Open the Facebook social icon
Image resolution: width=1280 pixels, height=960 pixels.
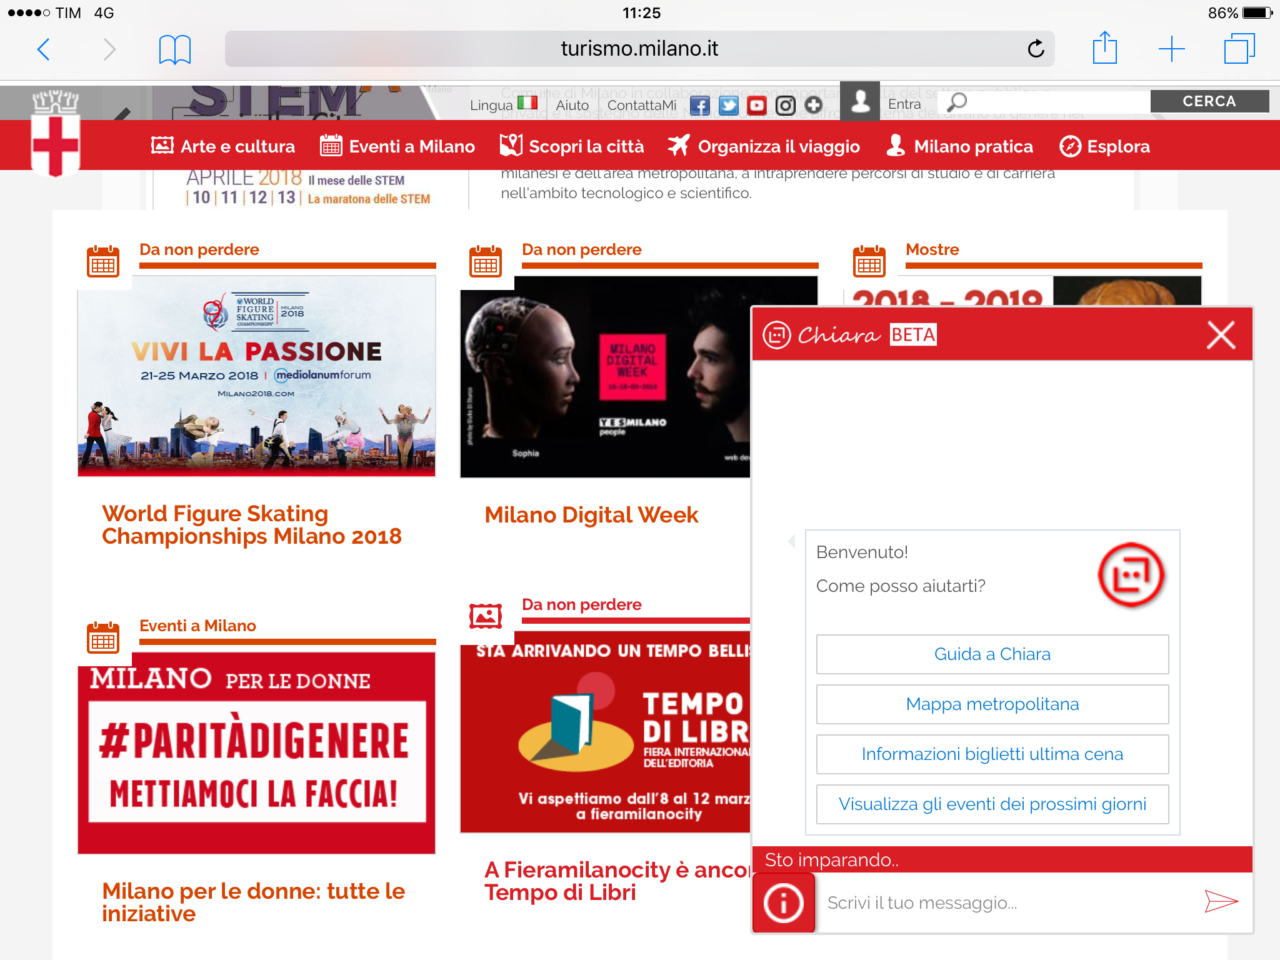[700, 105]
